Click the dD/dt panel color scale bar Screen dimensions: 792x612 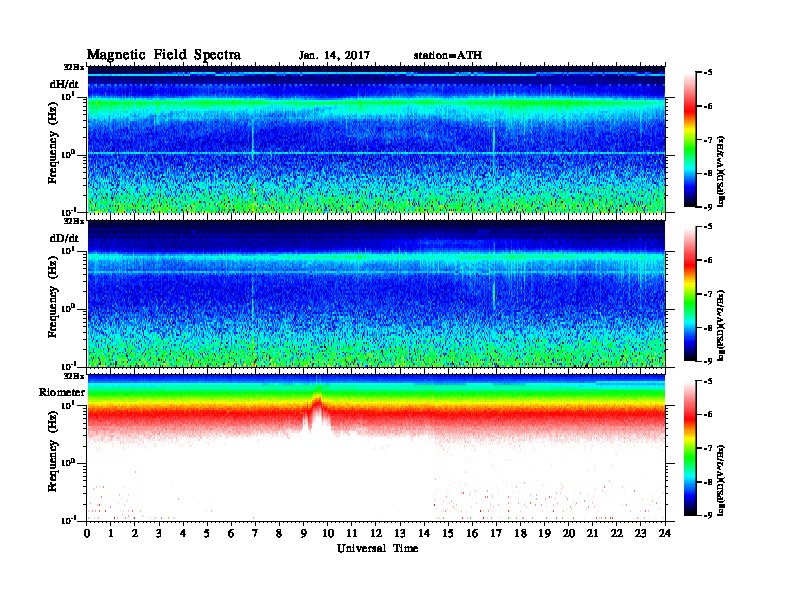(x=690, y=294)
